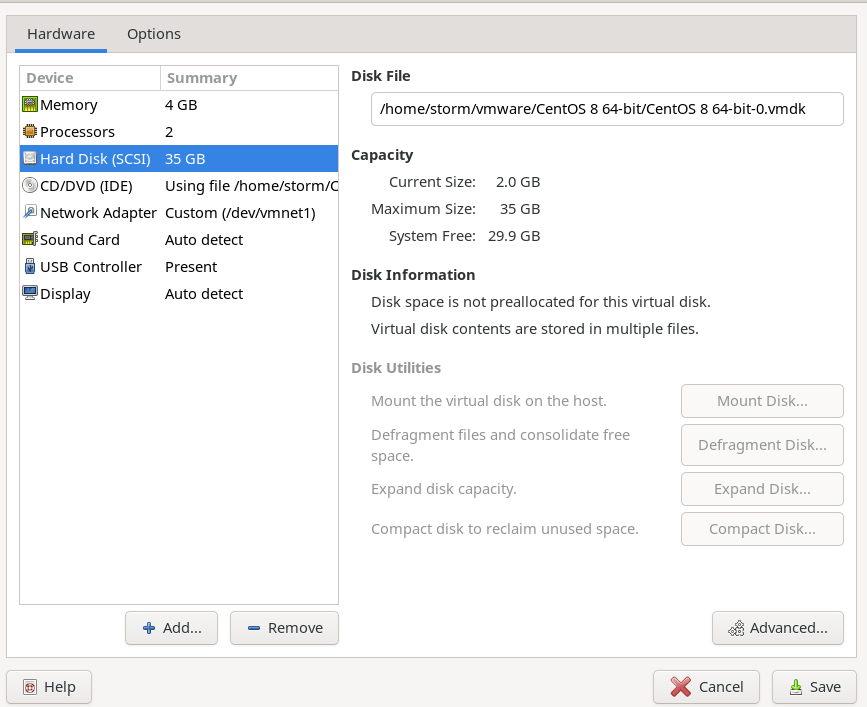Image resolution: width=867 pixels, height=707 pixels.
Task: Click the Processors CPU icon
Action: (x=30, y=132)
